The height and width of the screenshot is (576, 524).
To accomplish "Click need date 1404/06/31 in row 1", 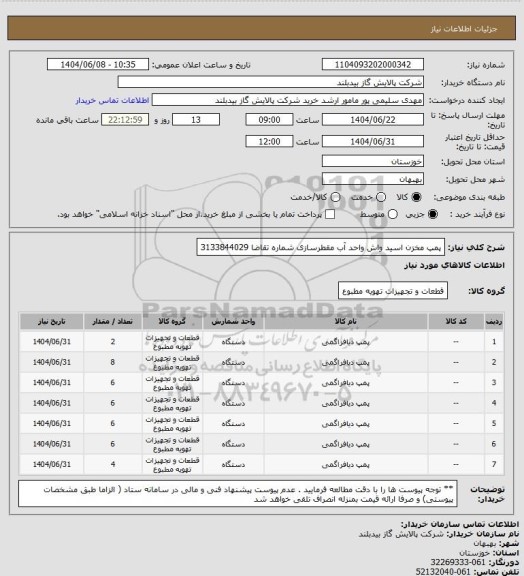I will [x=51, y=342].
